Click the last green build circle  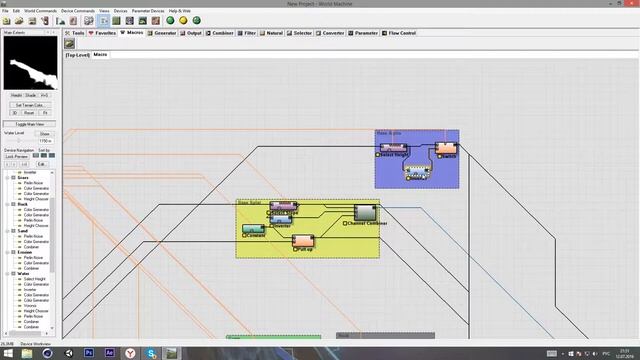coord(196,20)
